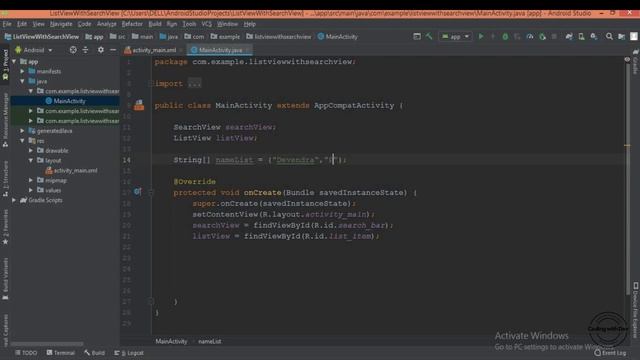Click the editor vertical scrollbar
Screen dimensions: 640x360
pyautogui.click(x=628, y=180)
